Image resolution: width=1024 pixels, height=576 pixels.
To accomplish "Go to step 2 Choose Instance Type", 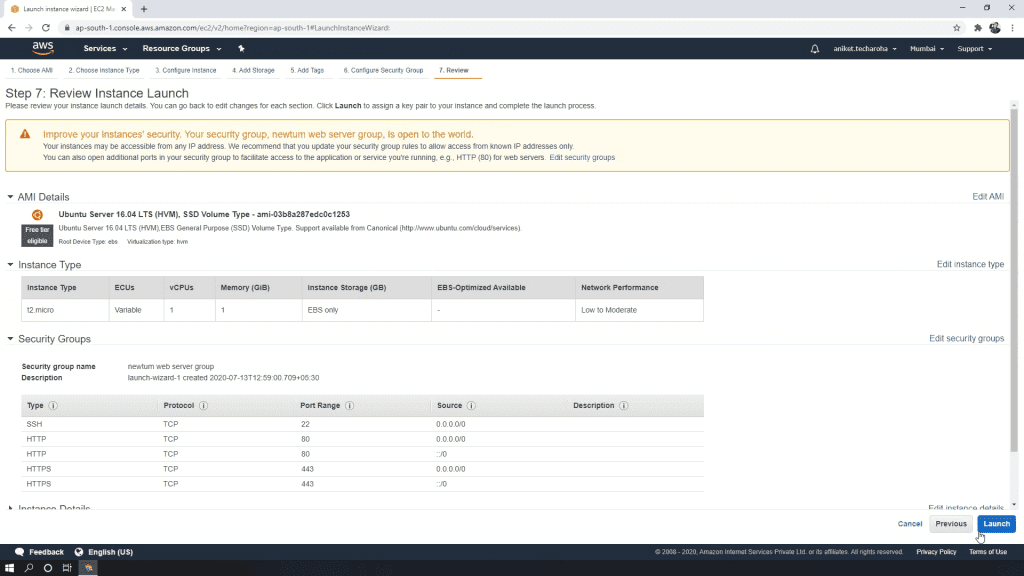I will click(104, 70).
